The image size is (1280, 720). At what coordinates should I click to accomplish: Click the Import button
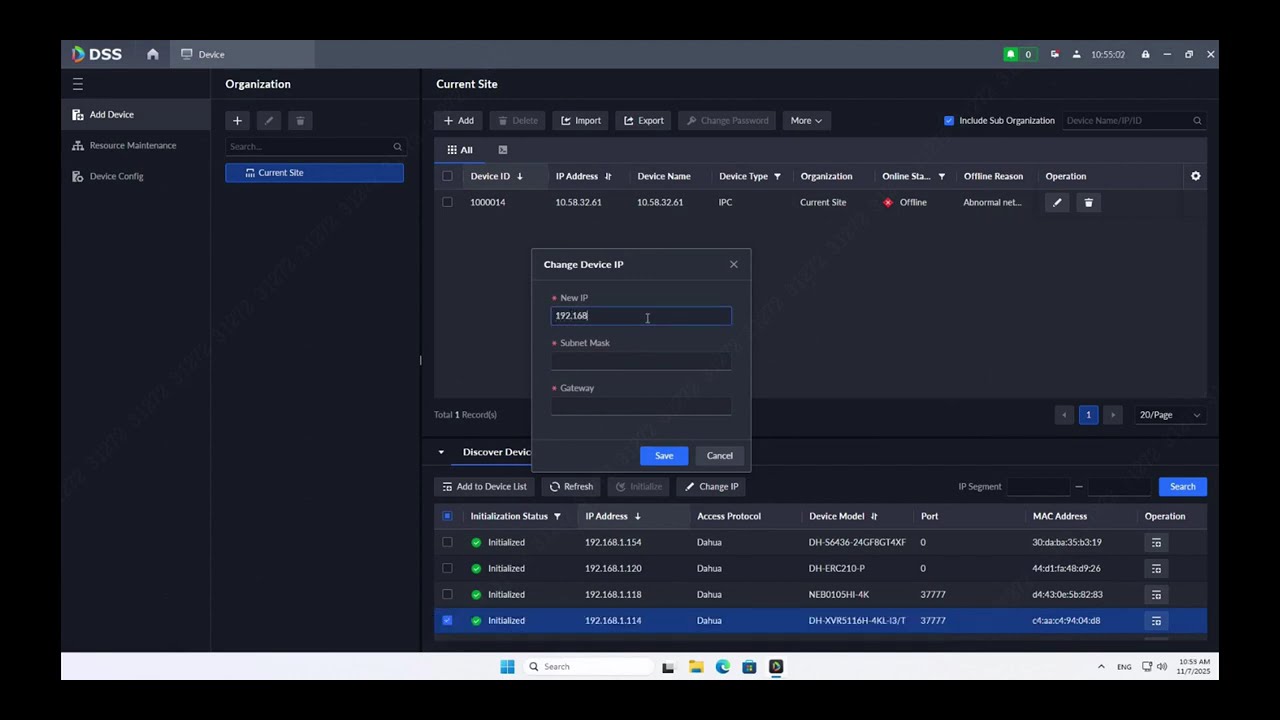[581, 121]
